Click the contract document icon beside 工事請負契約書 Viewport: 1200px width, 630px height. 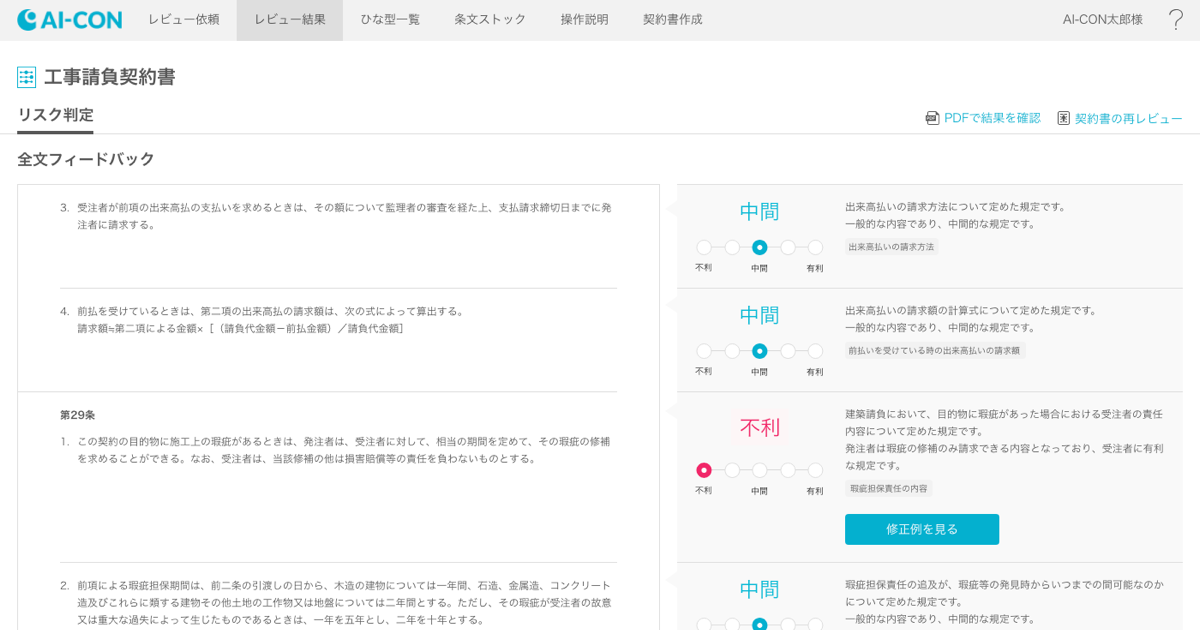26,77
